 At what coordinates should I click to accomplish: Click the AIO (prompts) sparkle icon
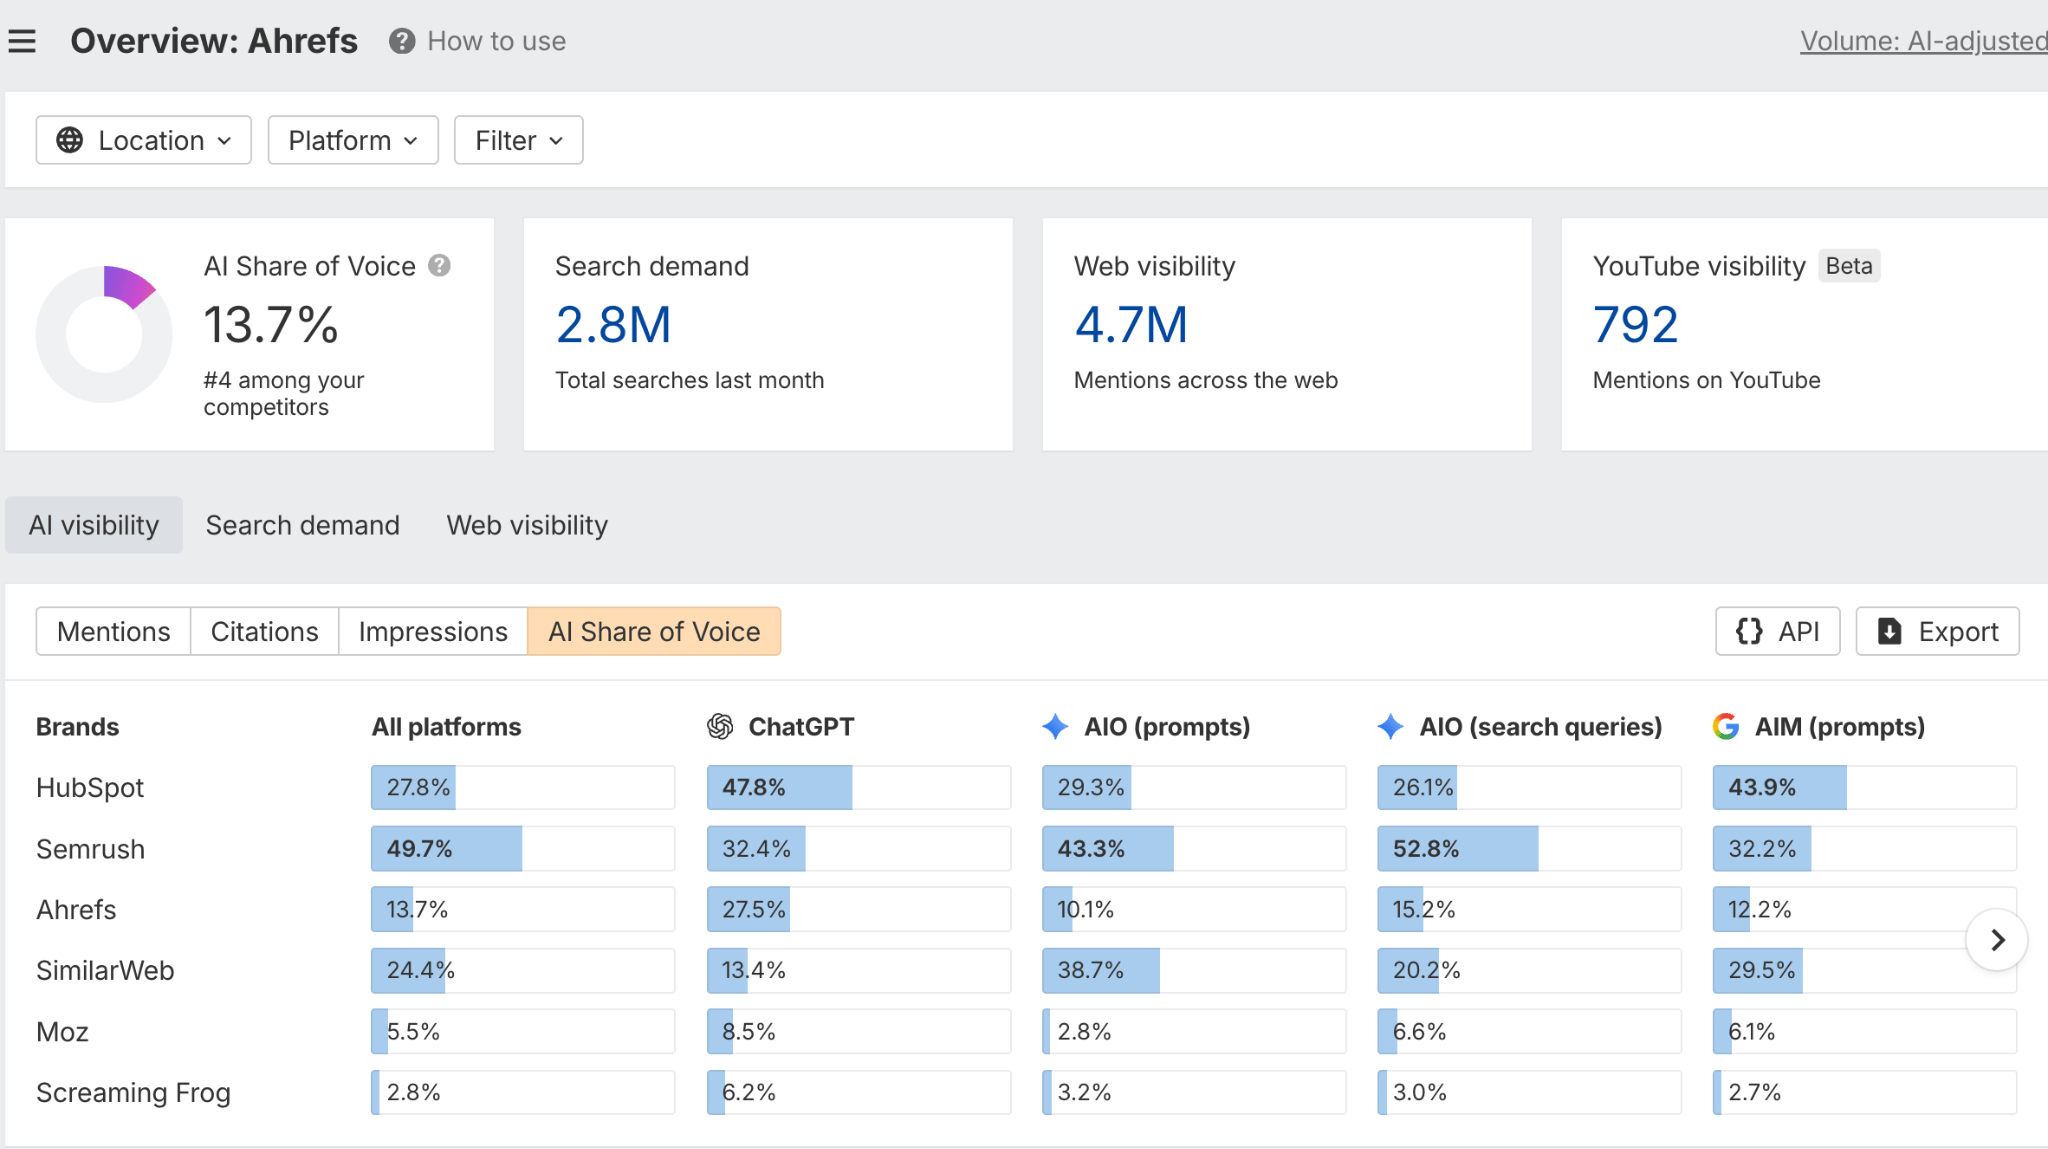[1055, 727]
